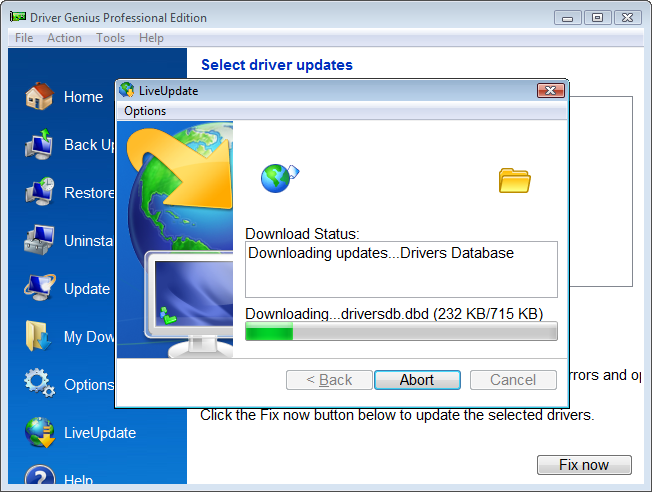Close the LiveUpdate dialog
The image size is (652, 492).
[551, 90]
